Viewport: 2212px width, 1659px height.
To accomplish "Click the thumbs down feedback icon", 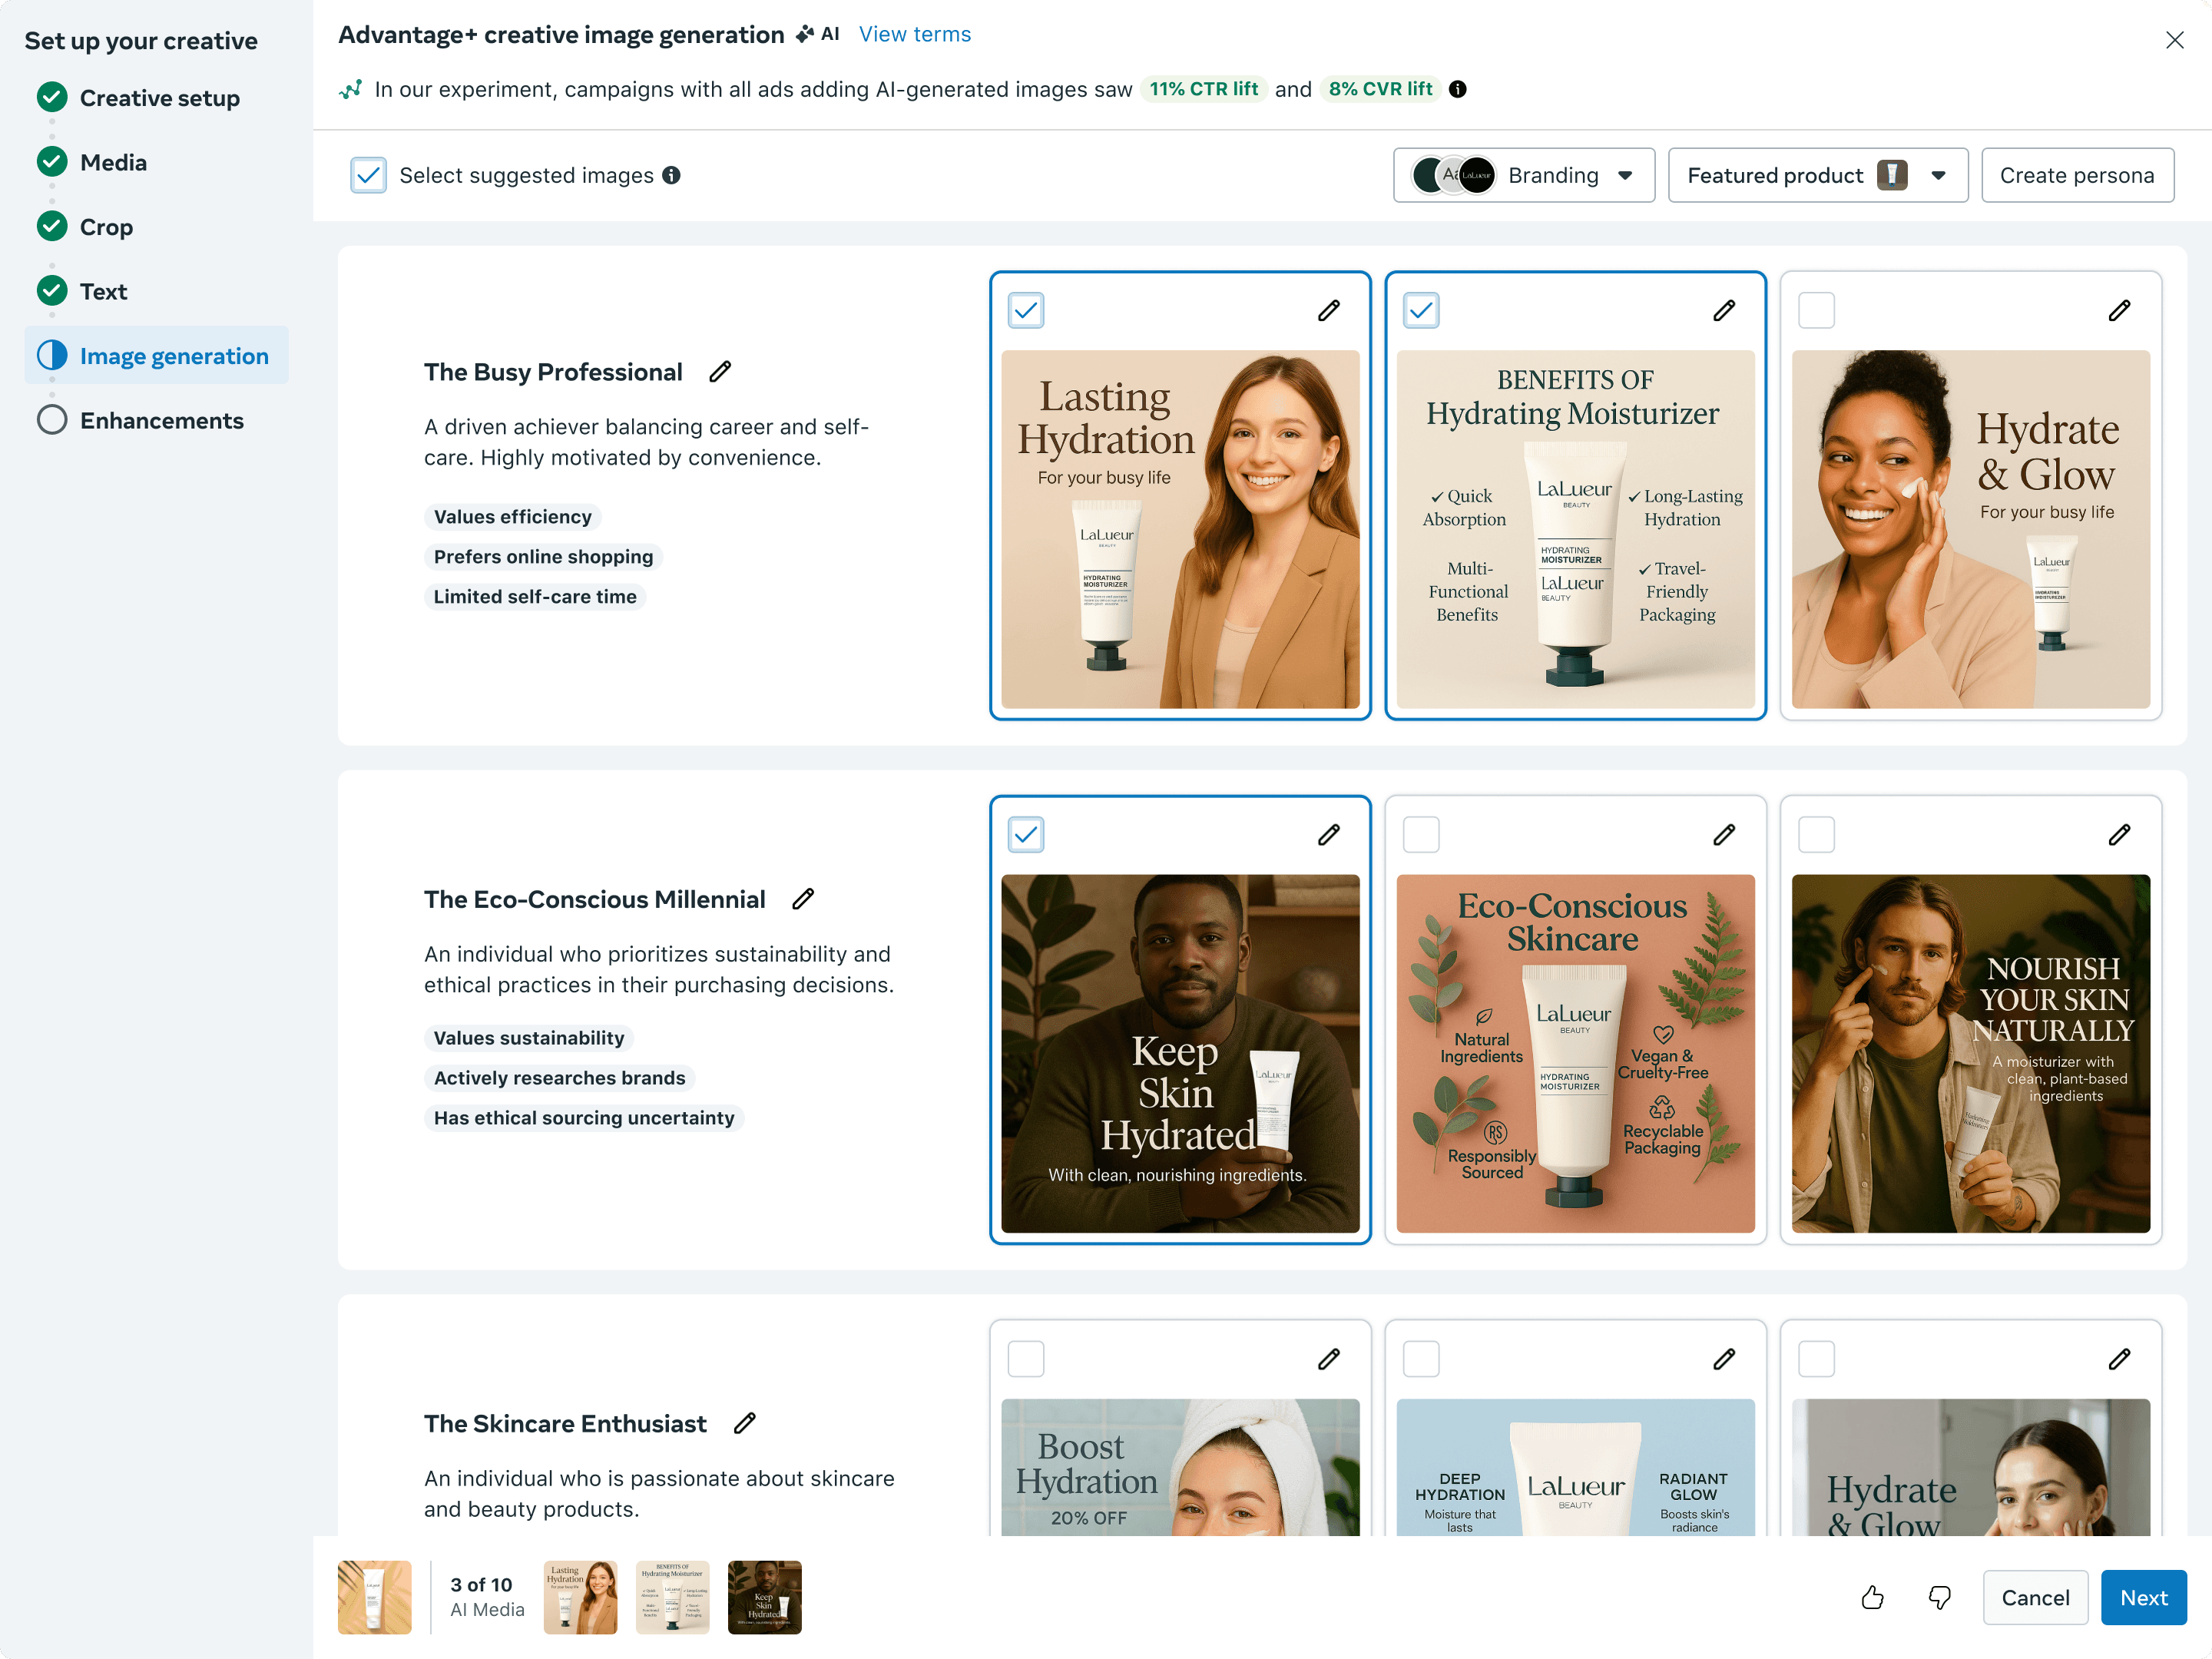I will pyautogui.click(x=1939, y=1598).
